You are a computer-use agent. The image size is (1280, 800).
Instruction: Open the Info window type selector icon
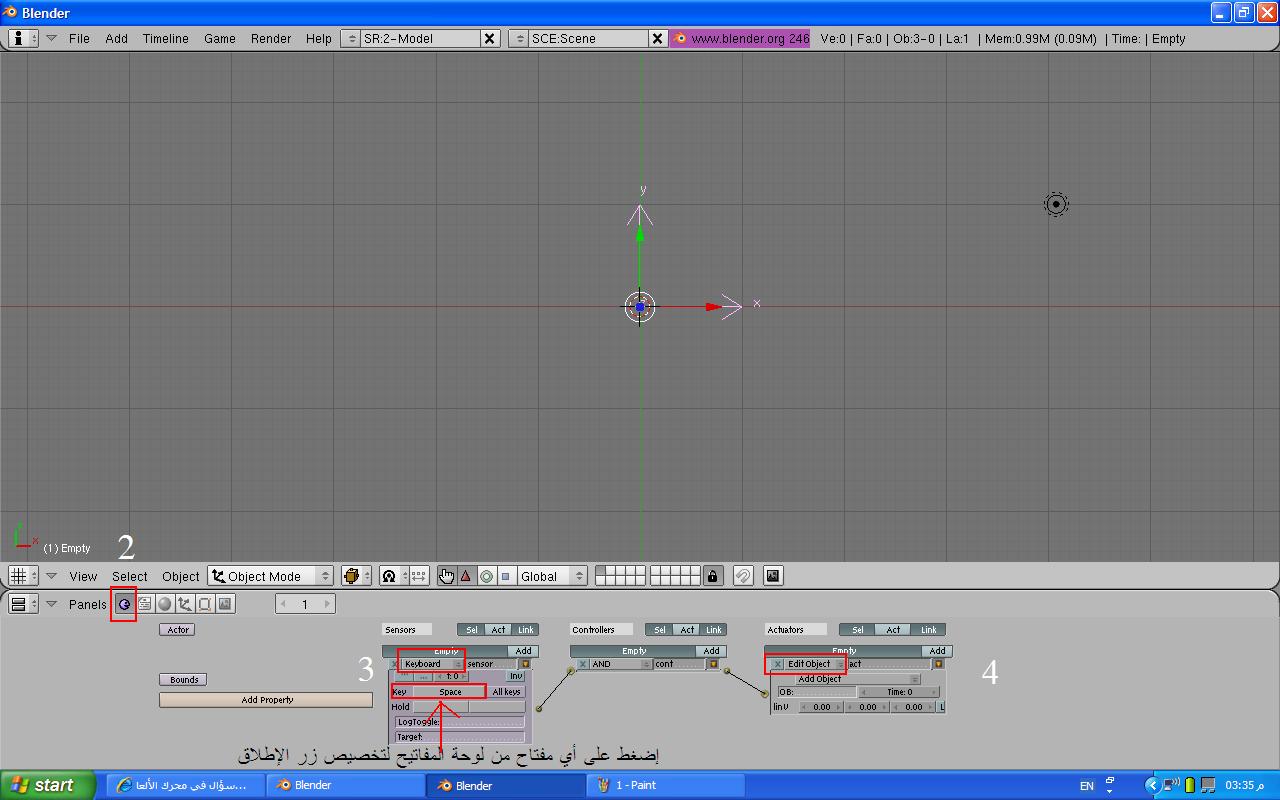(x=22, y=38)
